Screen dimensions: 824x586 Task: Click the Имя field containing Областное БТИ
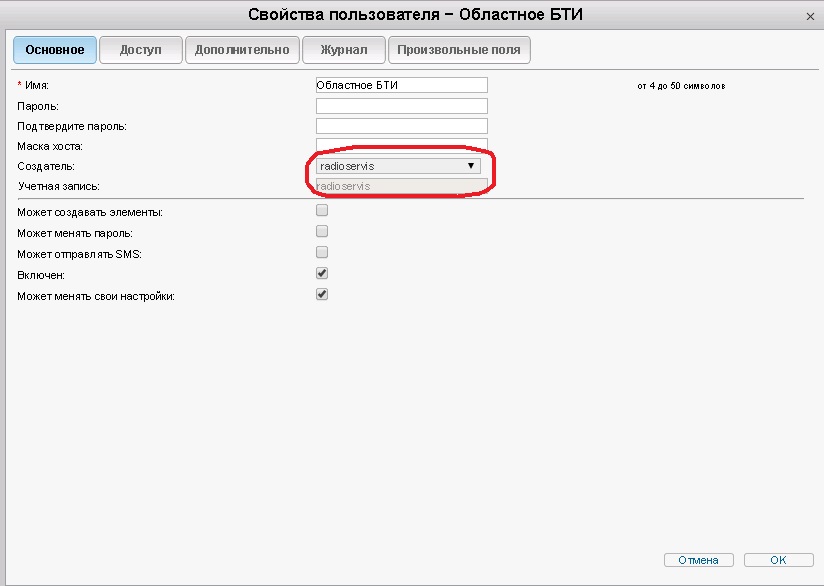400,86
